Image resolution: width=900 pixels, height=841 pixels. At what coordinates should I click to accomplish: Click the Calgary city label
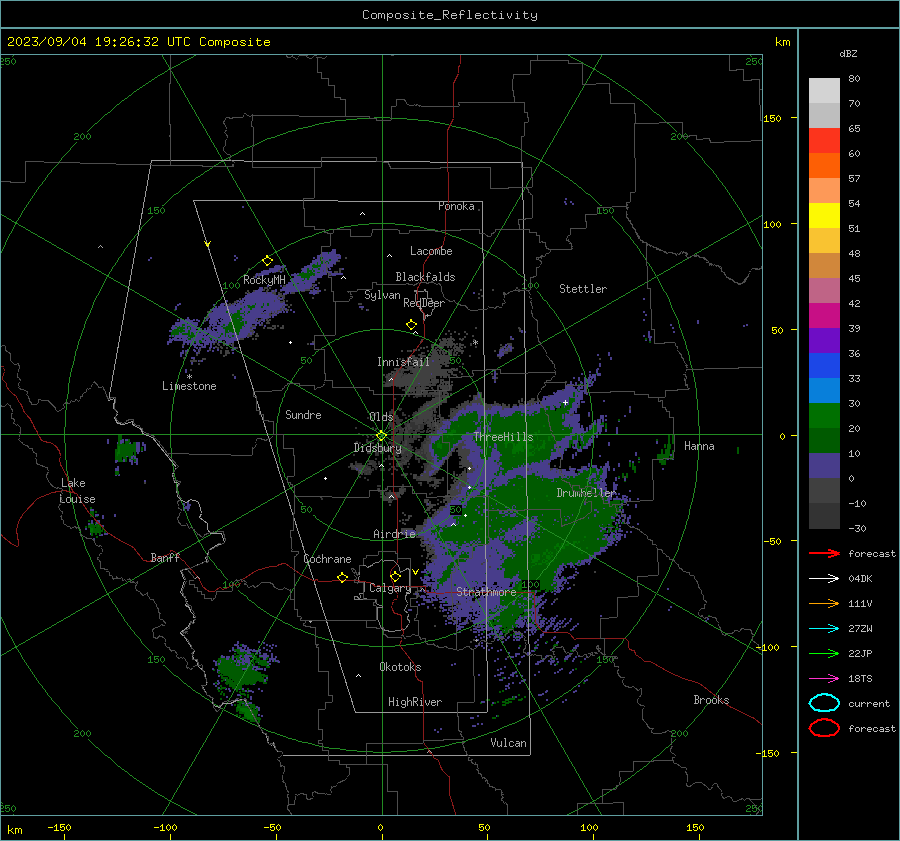(x=390, y=588)
